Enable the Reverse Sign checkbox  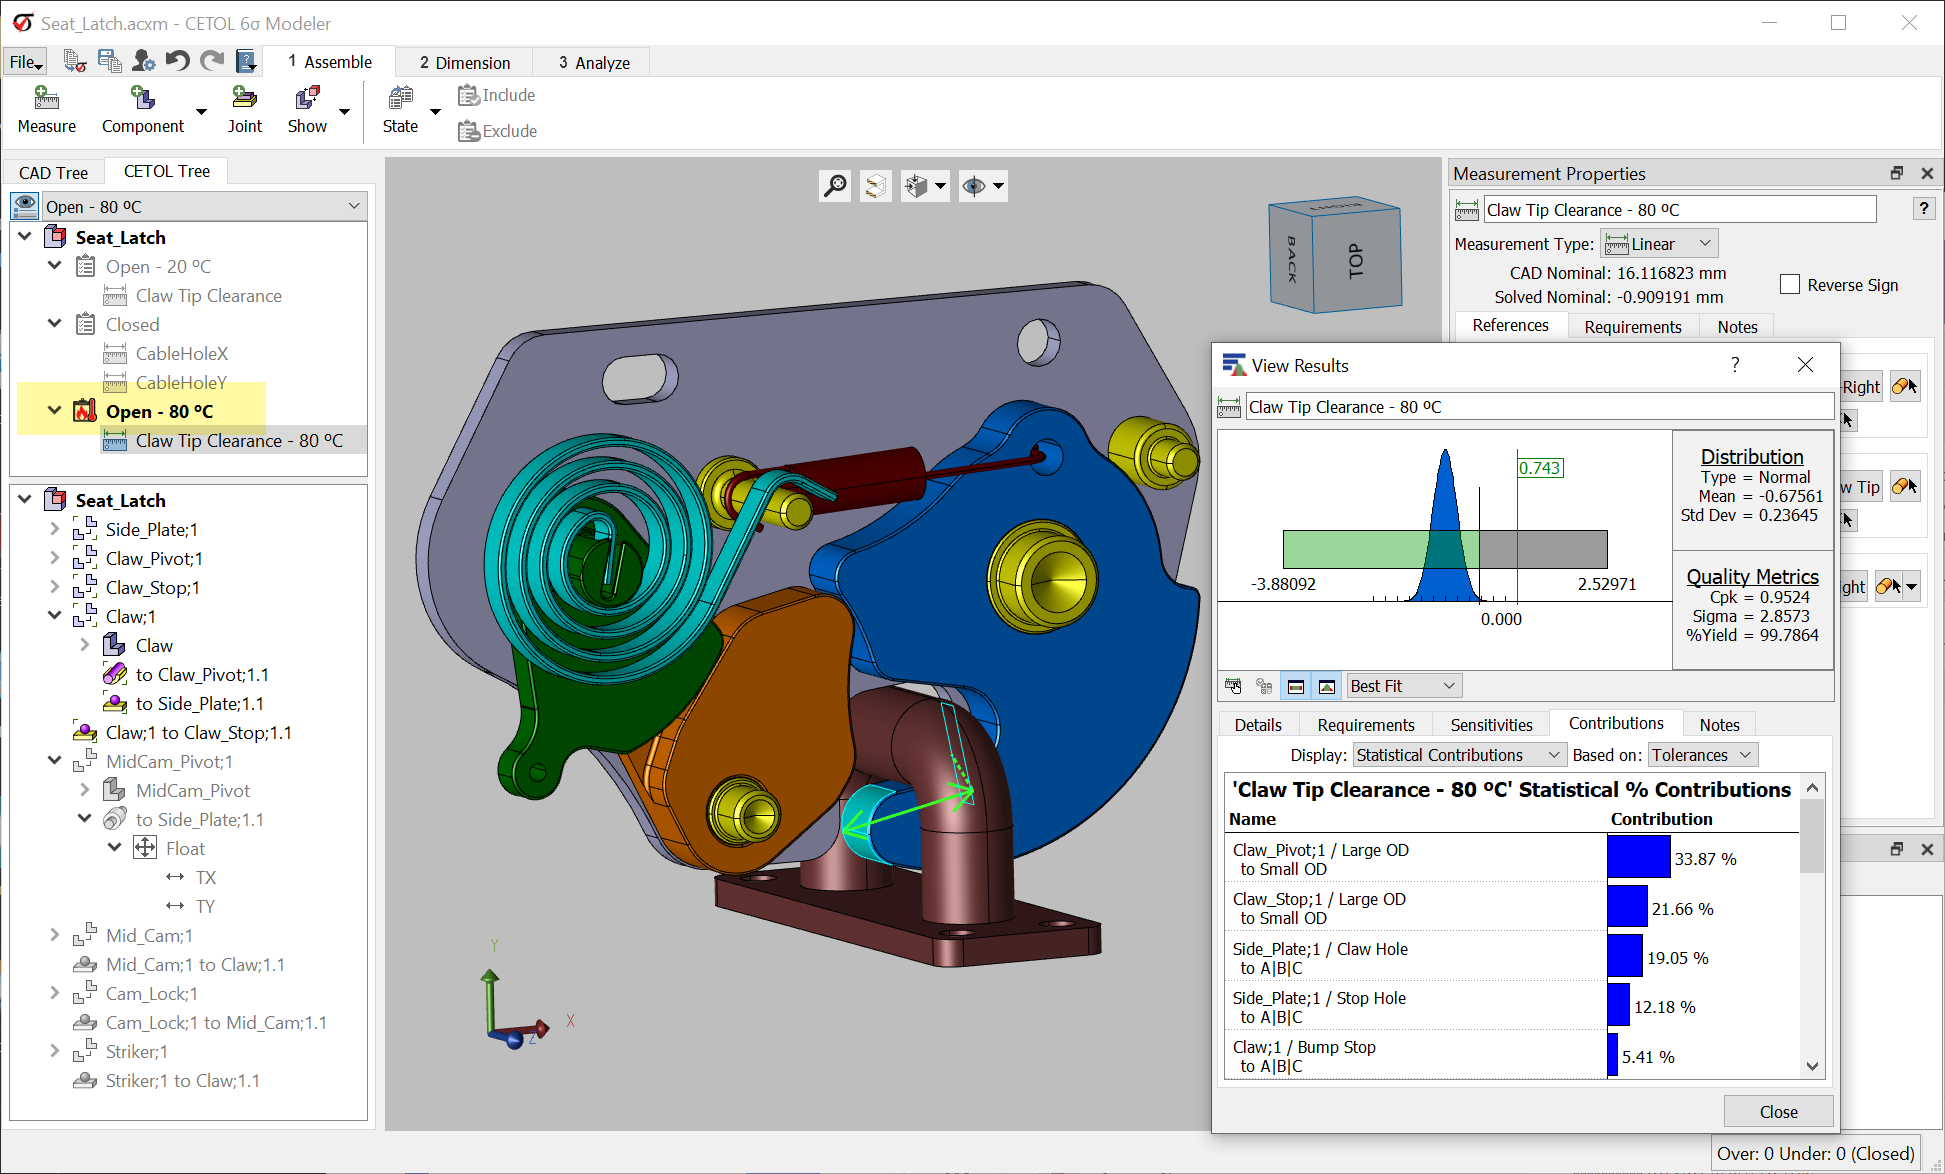click(x=1790, y=285)
